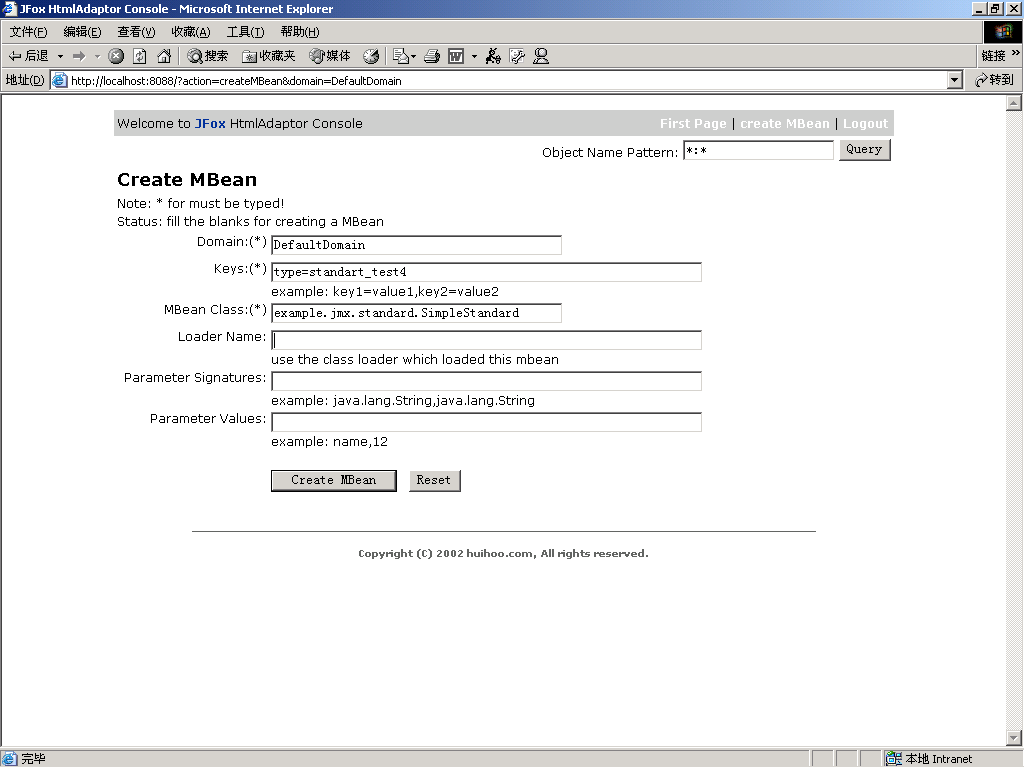
Task: Click the Windows logo throbber icon
Action: 1003,32
